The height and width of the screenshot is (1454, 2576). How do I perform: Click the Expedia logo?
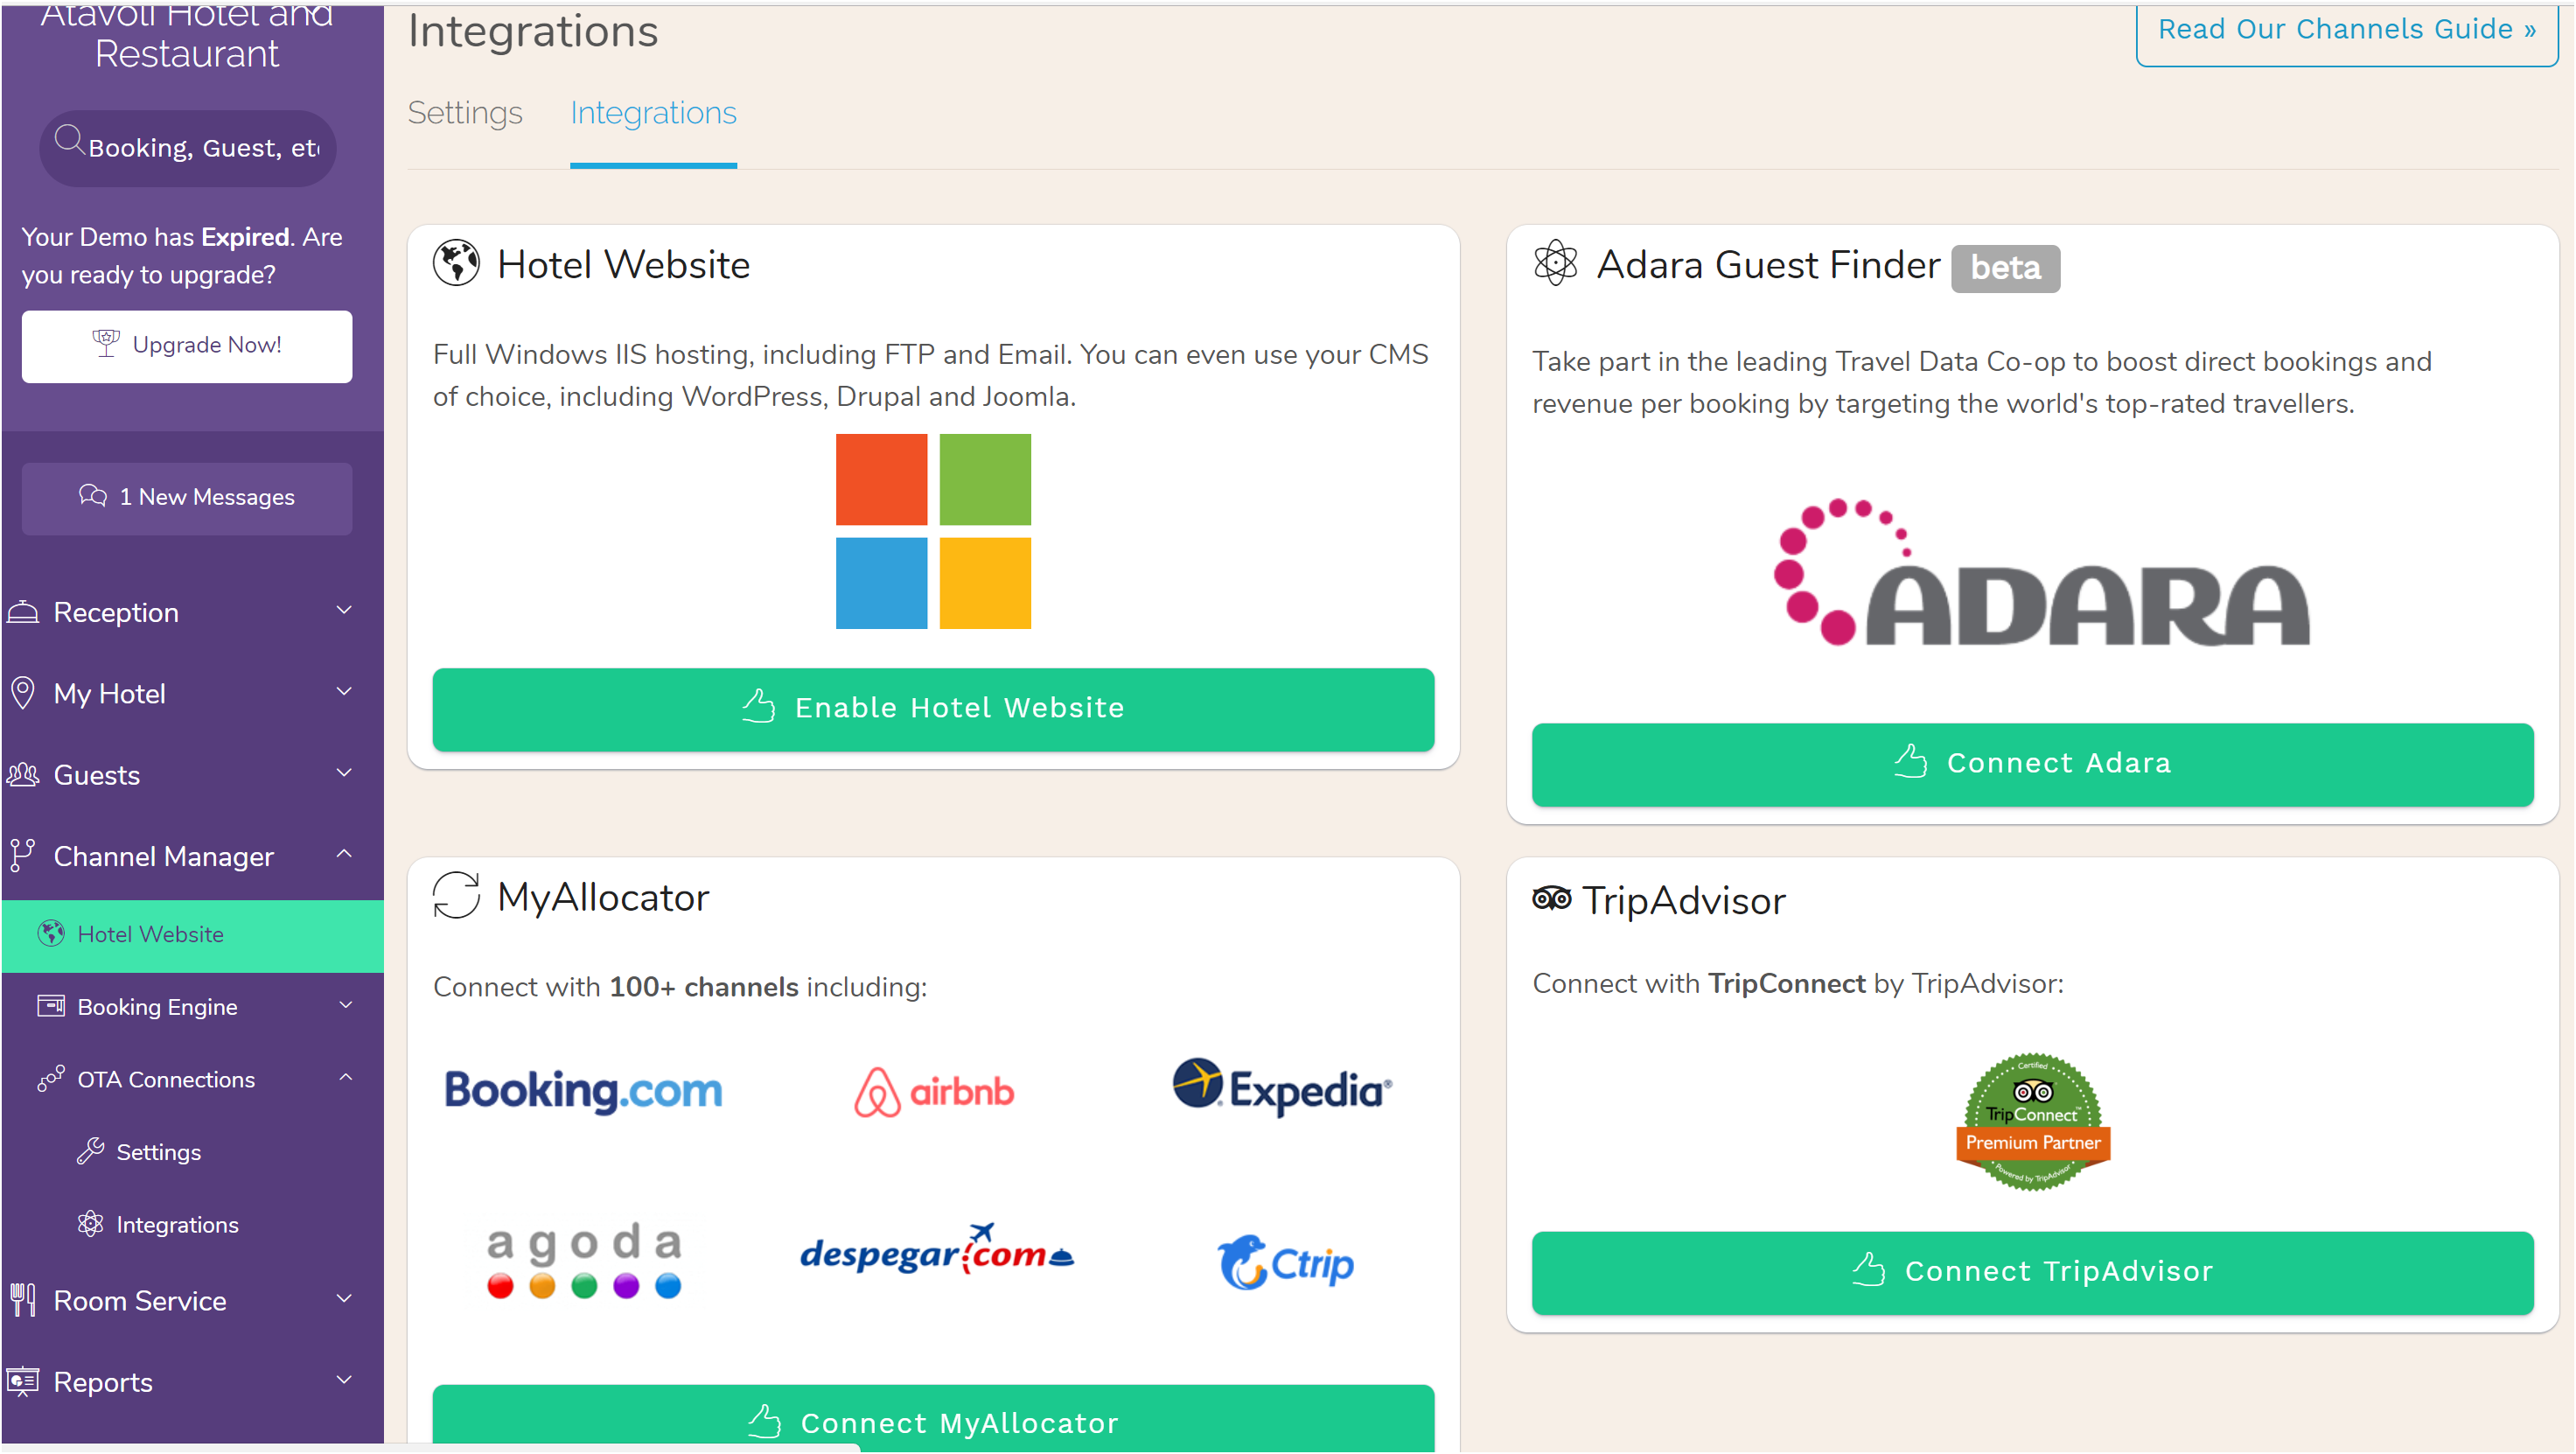click(1283, 1087)
